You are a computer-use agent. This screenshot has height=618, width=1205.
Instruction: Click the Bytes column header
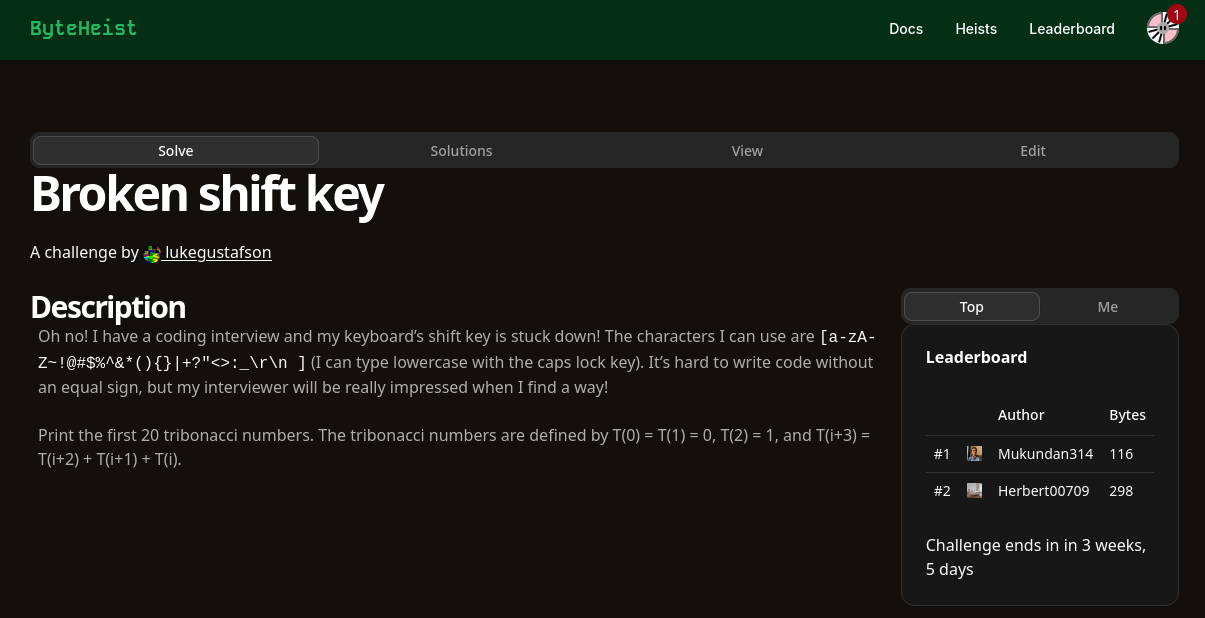click(x=1127, y=414)
